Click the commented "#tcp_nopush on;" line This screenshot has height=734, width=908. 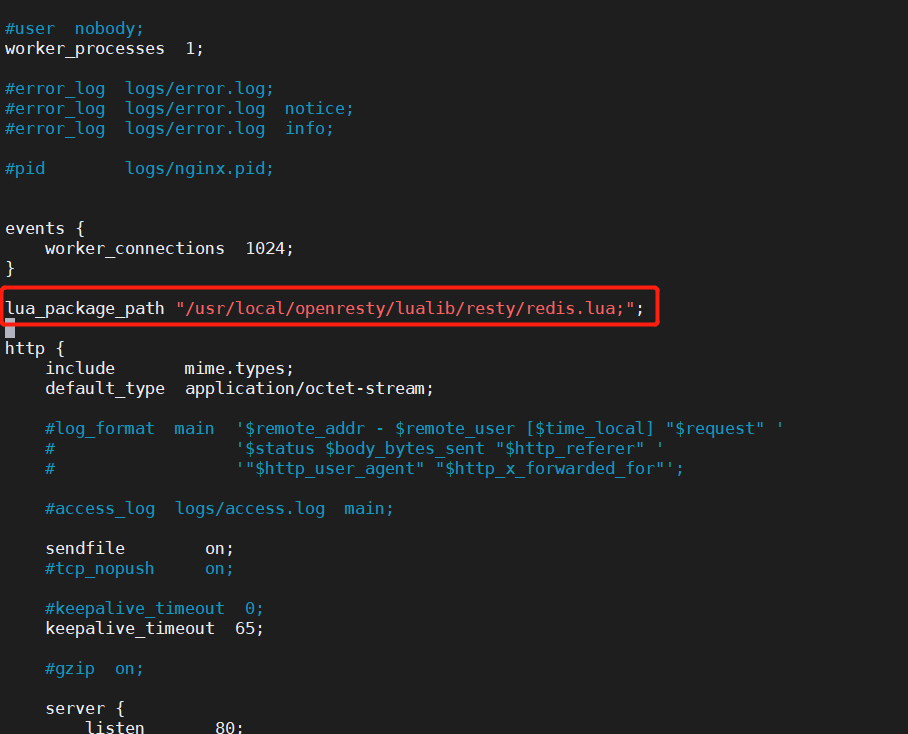coord(139,568)
